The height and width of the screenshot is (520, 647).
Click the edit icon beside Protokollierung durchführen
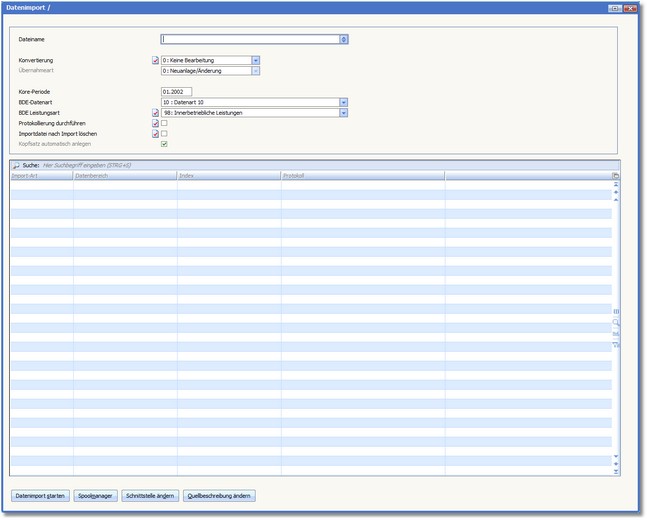(x=155, y=123)
